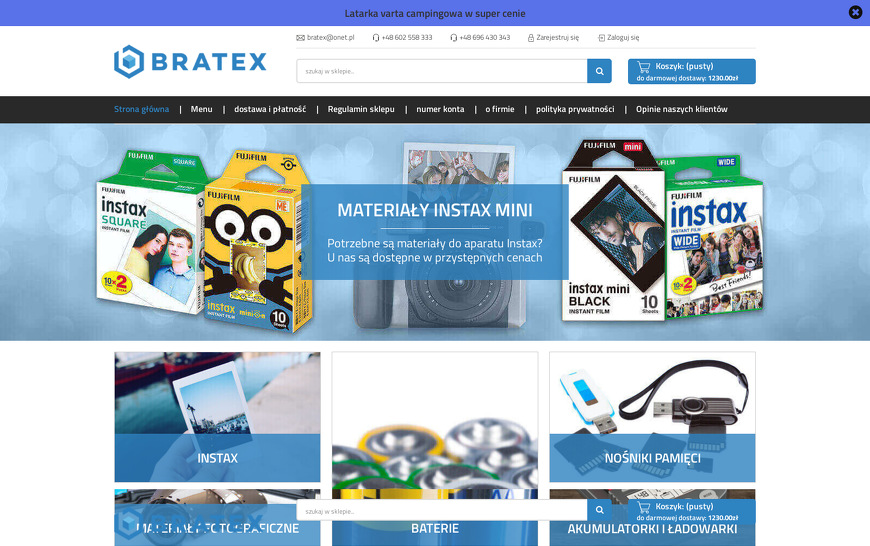Click the BRATEX logo in header
The width and height of the screenshot is (870, 546).
click(190, 62)
